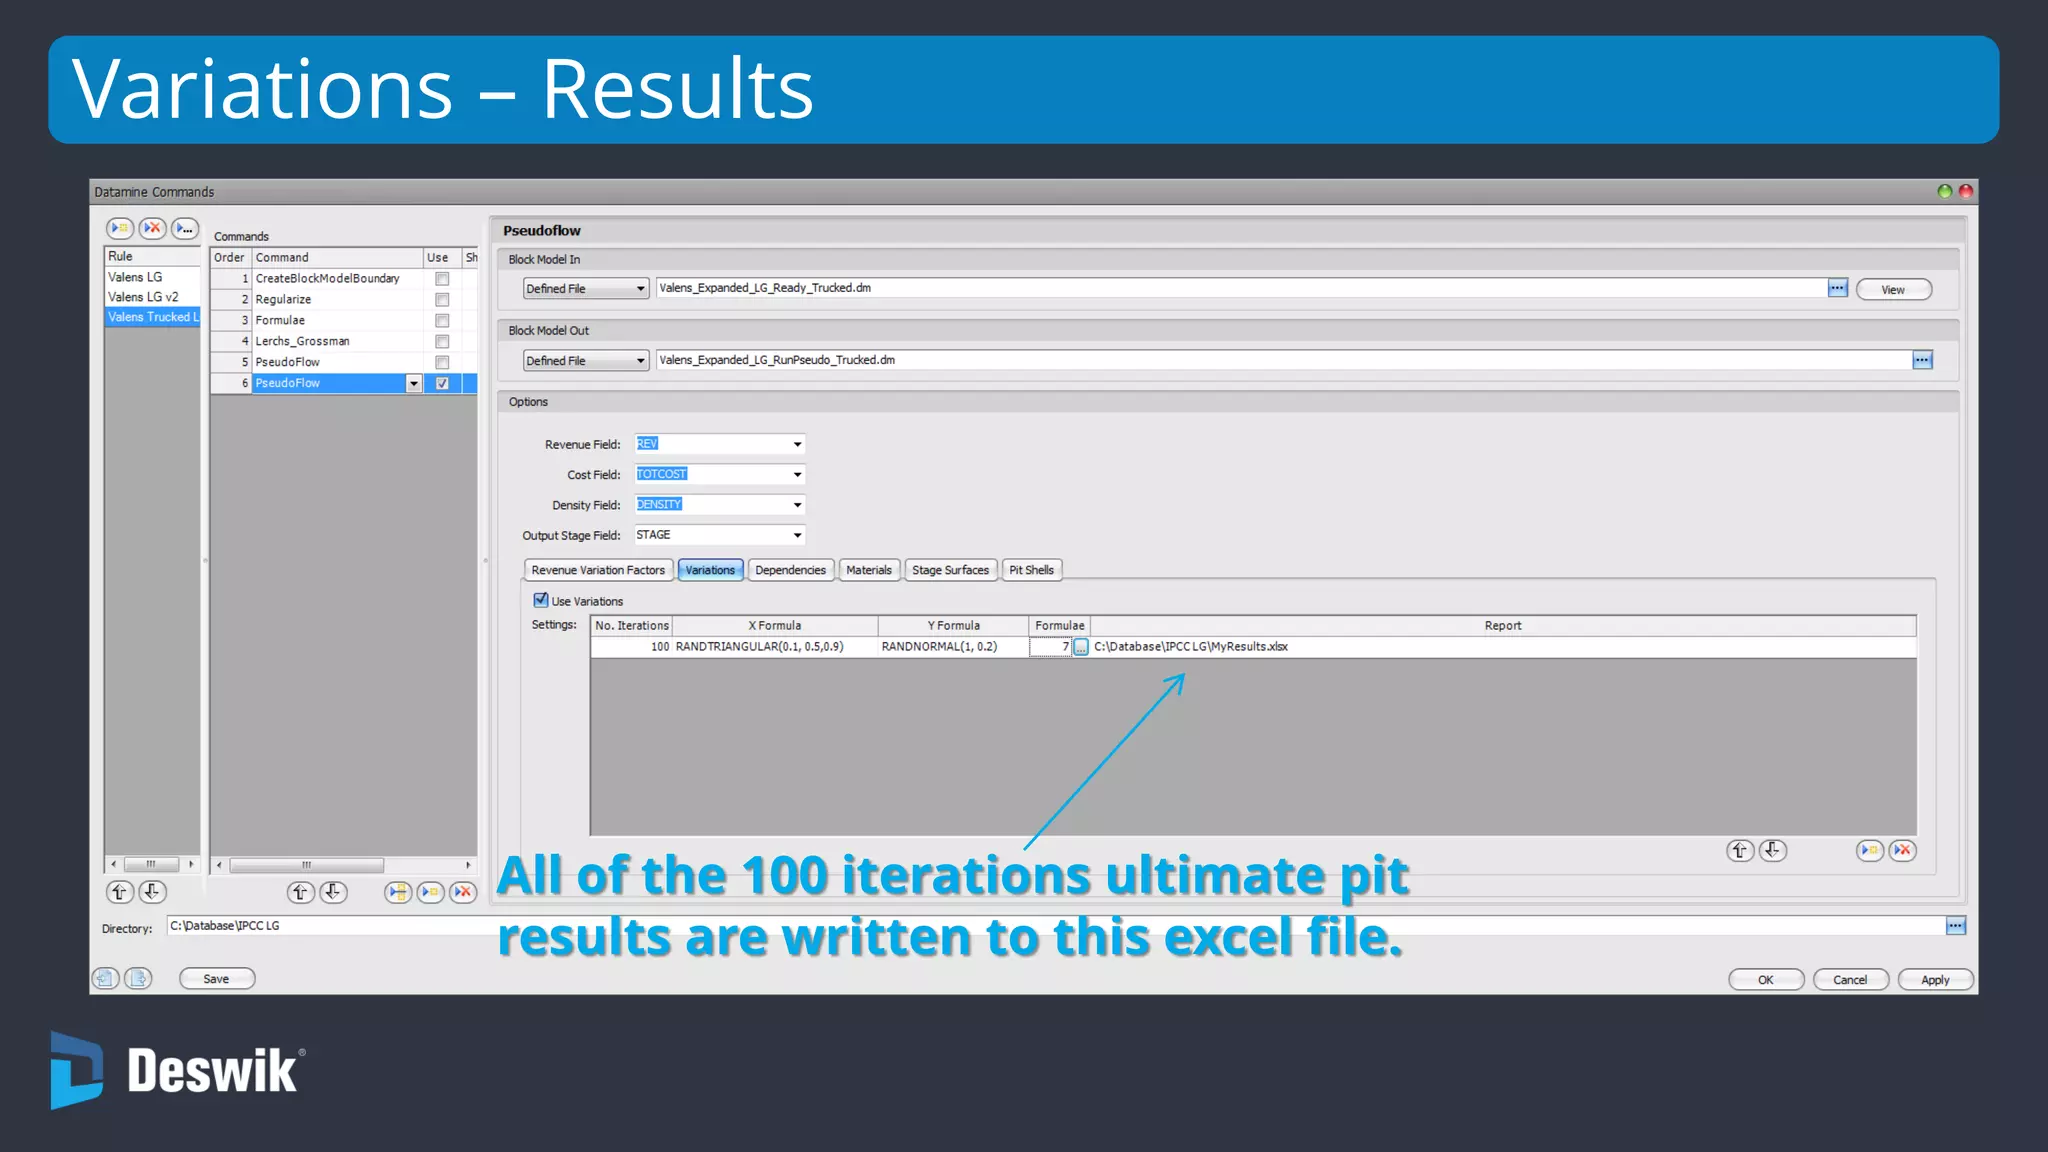
Task: Delete variation row icon in Settings
Action: point(1902,850)
